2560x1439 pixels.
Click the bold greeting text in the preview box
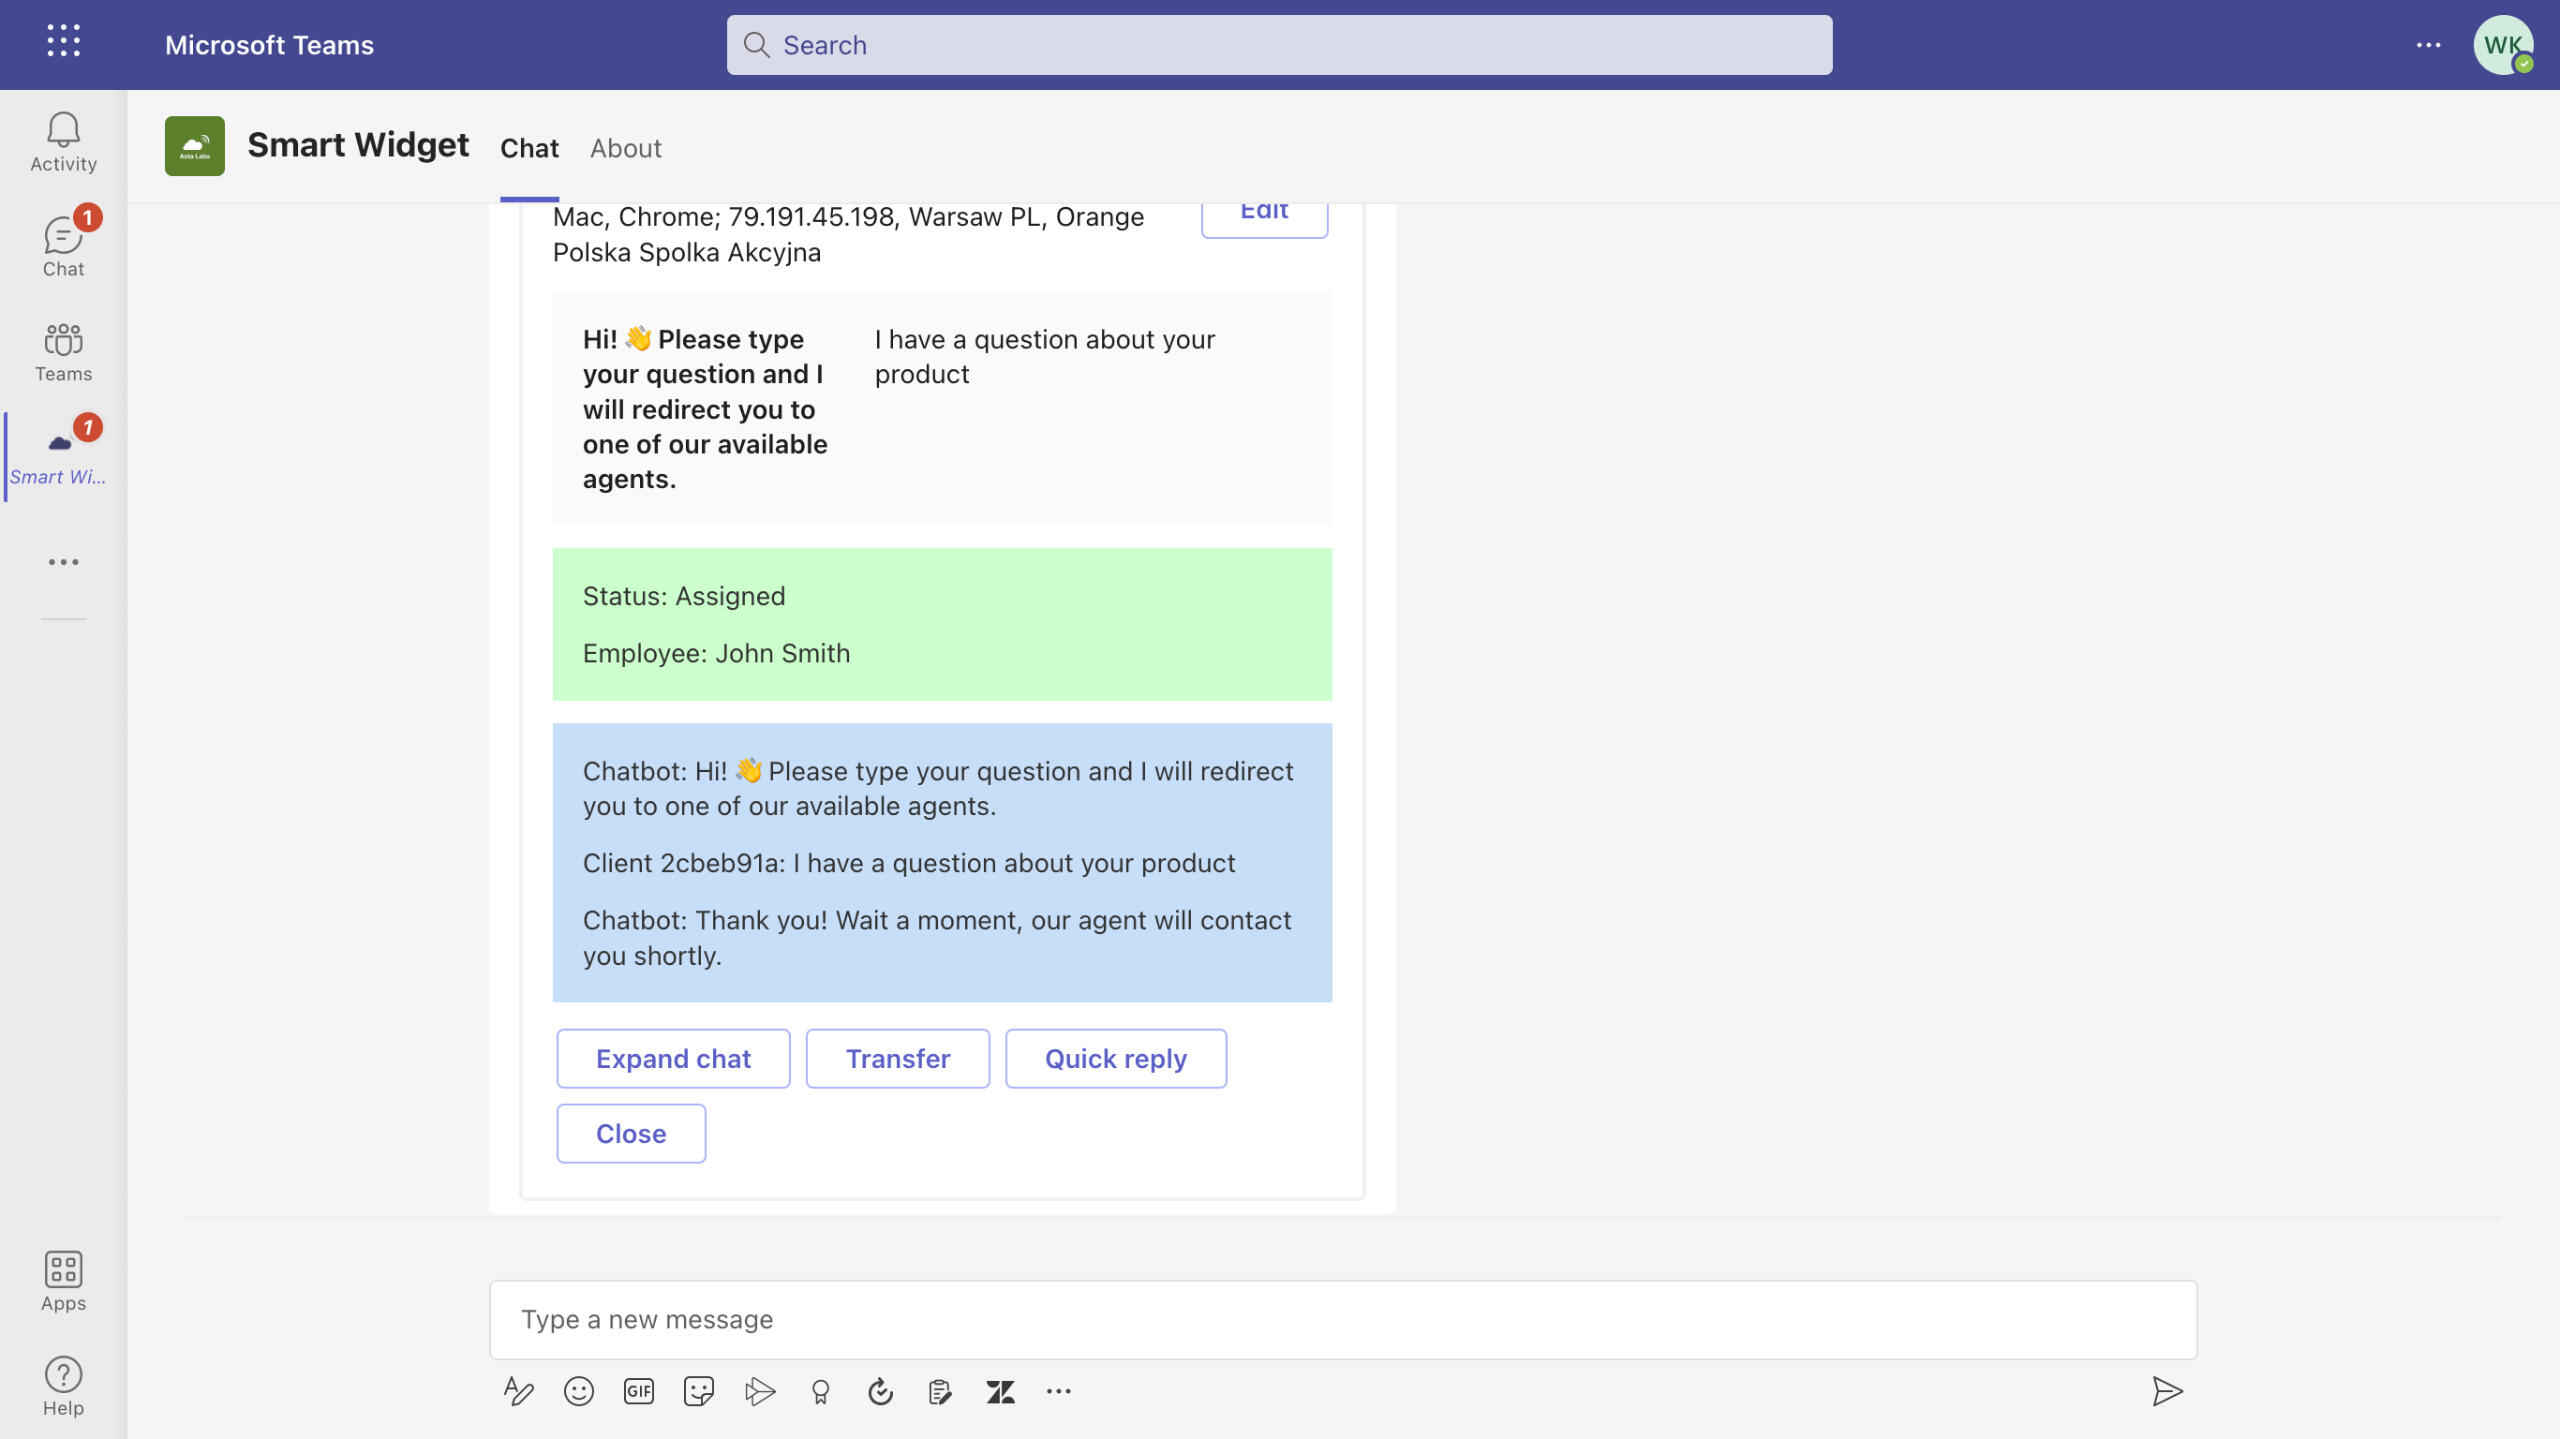pyautogui.click(x=705, y=409)
